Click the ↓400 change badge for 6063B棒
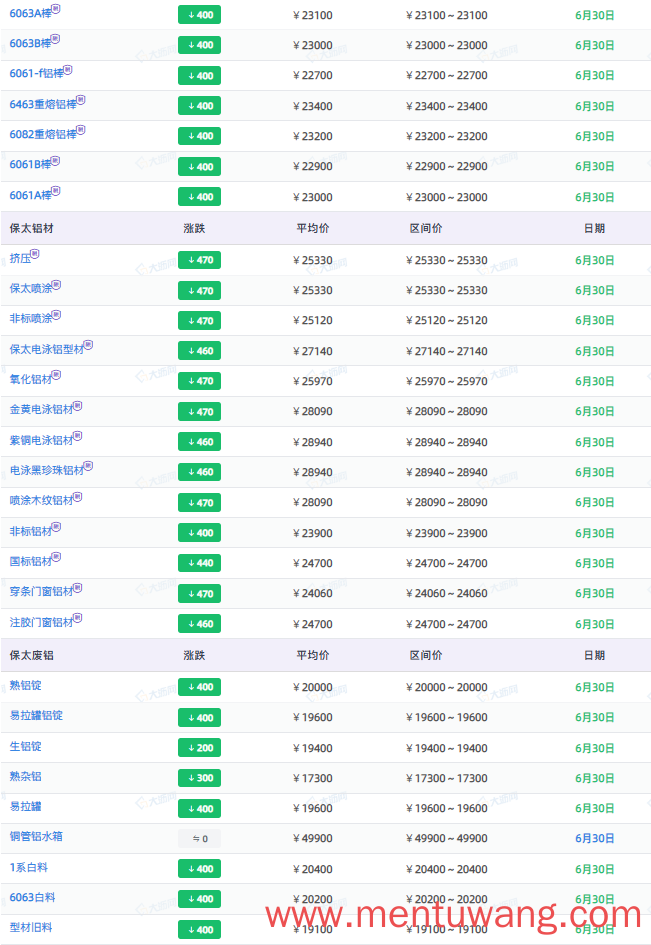The image size is (651, 945). (200, 45)
